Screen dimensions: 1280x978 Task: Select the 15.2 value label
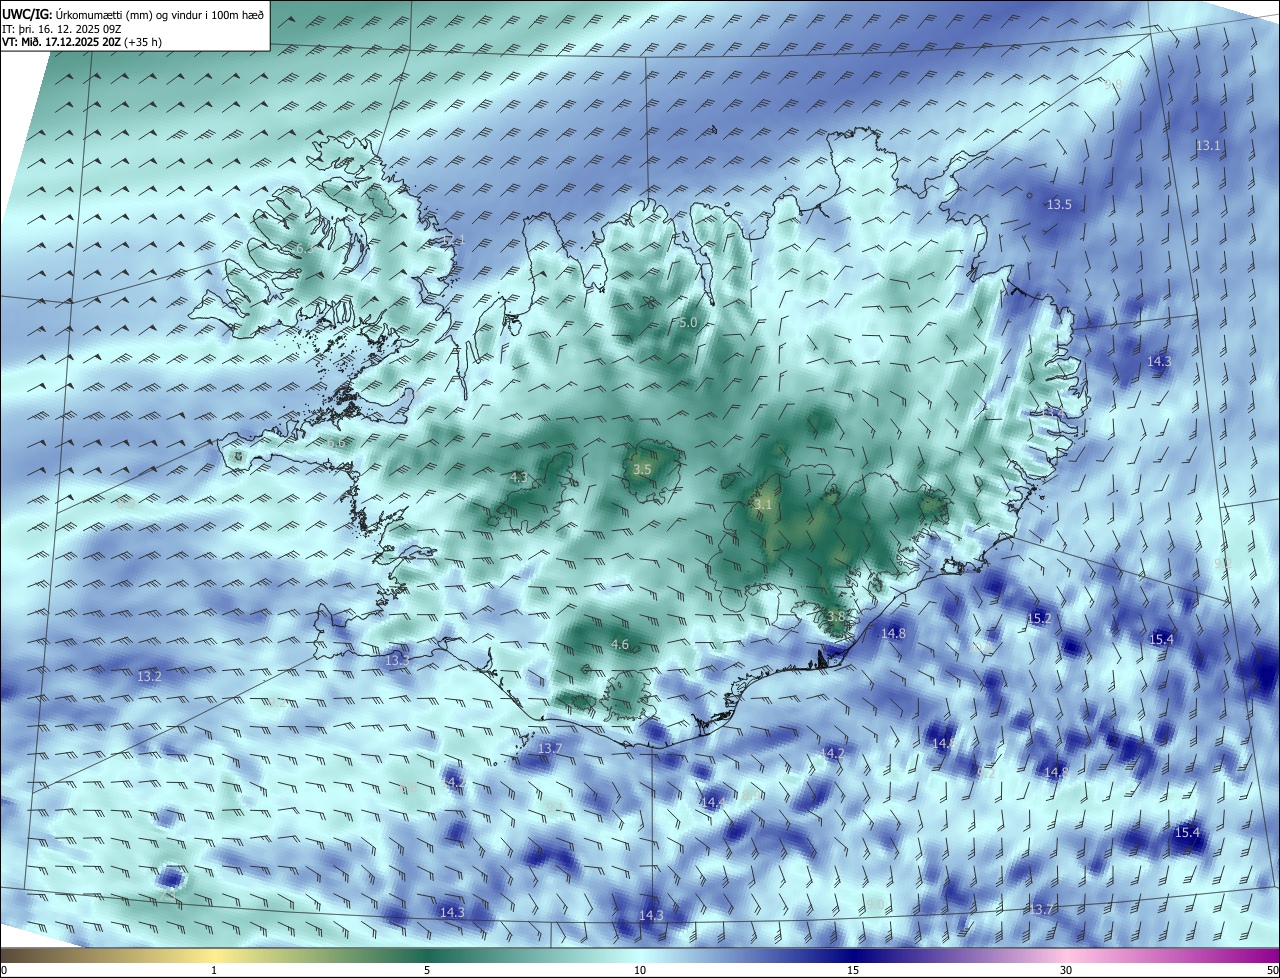1039,619
